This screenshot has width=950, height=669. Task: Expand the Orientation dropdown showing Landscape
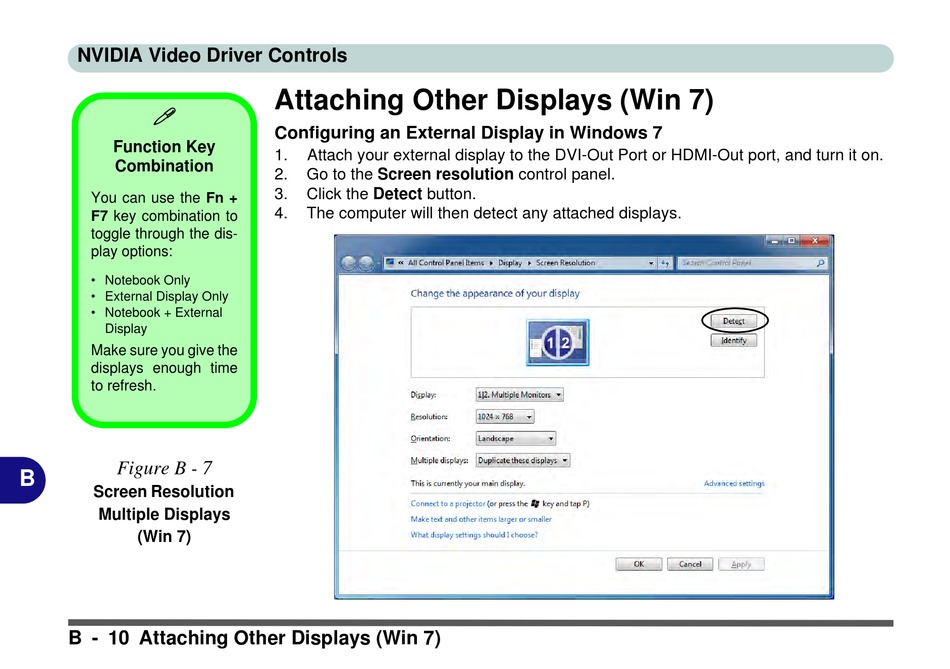click(515, 439)
